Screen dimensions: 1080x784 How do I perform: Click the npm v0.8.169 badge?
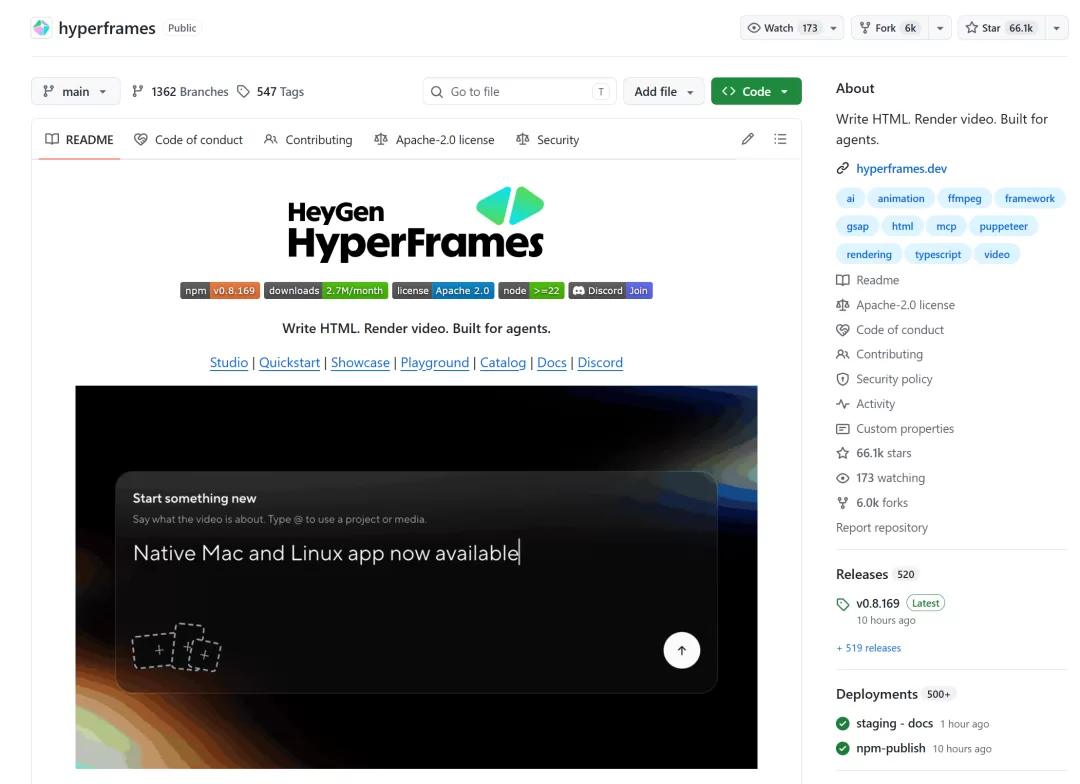(220, 291)
